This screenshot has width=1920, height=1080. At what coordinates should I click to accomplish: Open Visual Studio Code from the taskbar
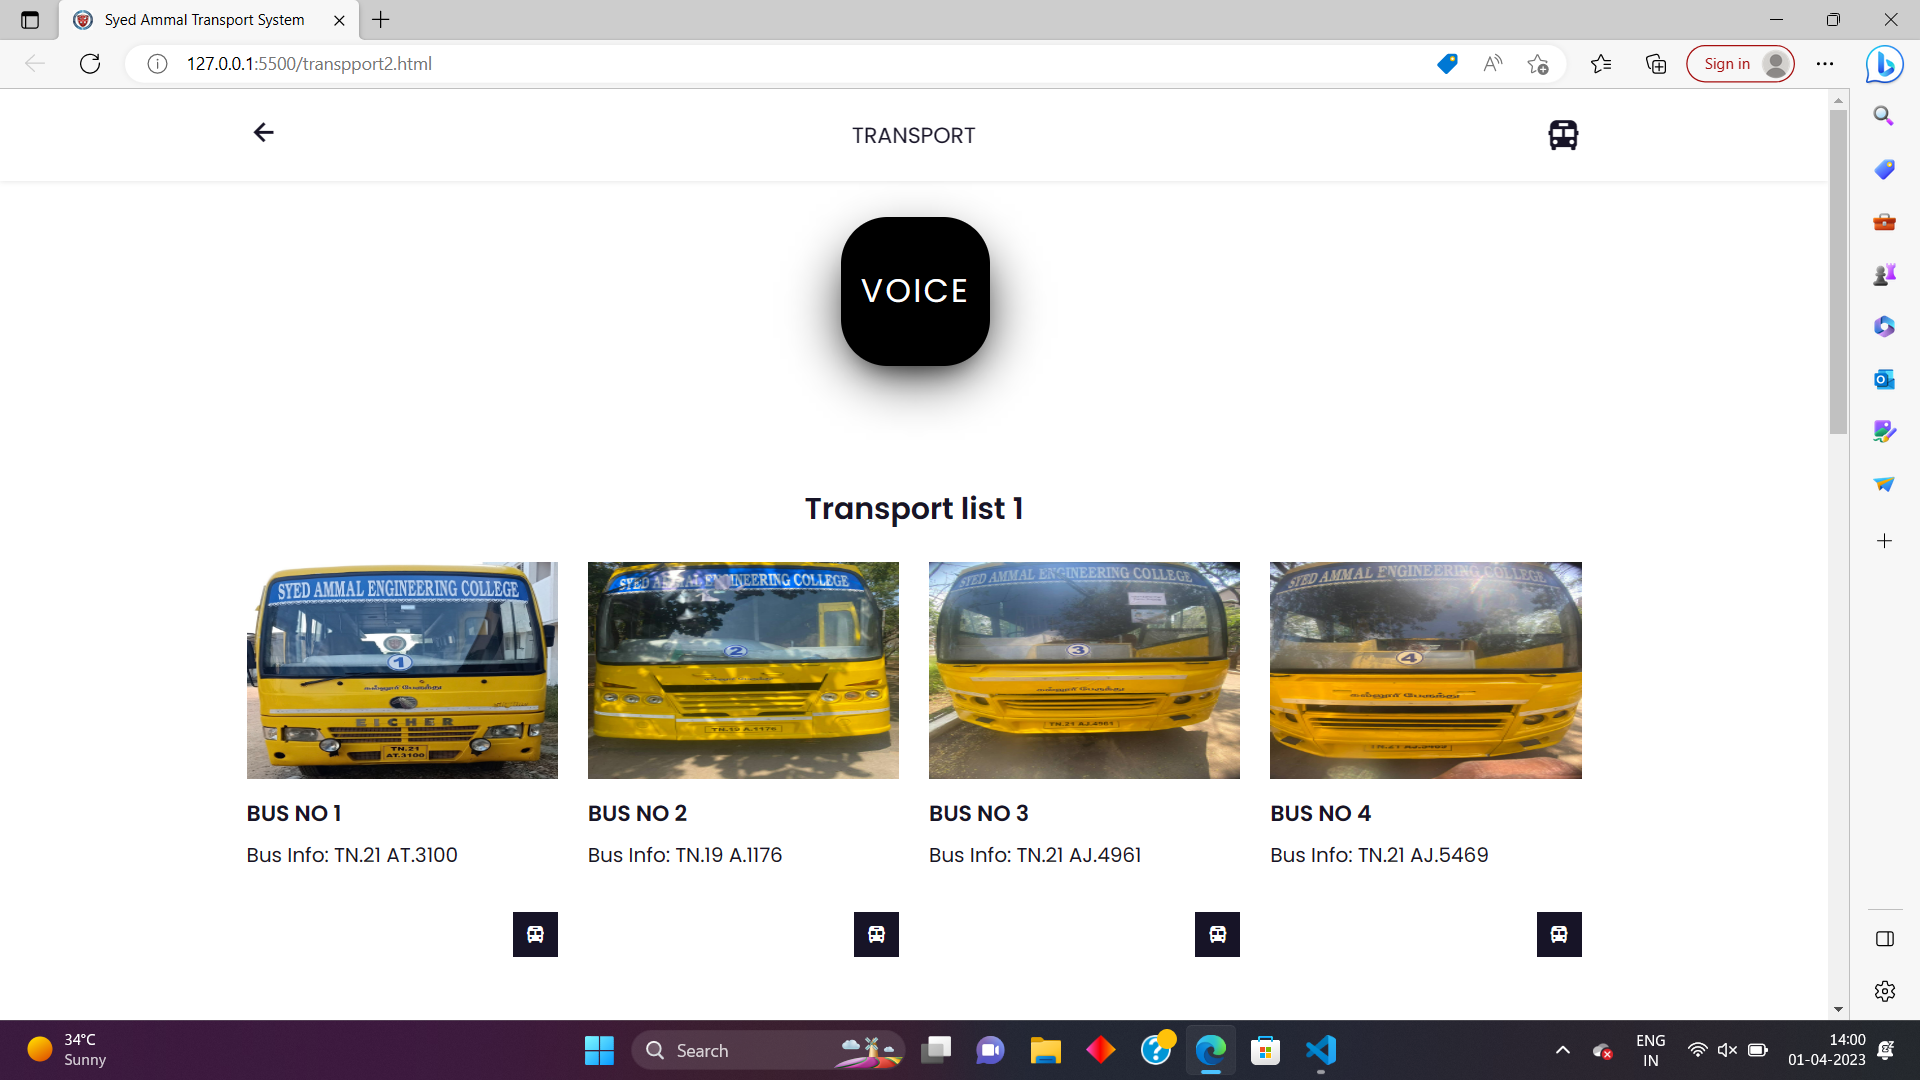pos(1321,1050)
